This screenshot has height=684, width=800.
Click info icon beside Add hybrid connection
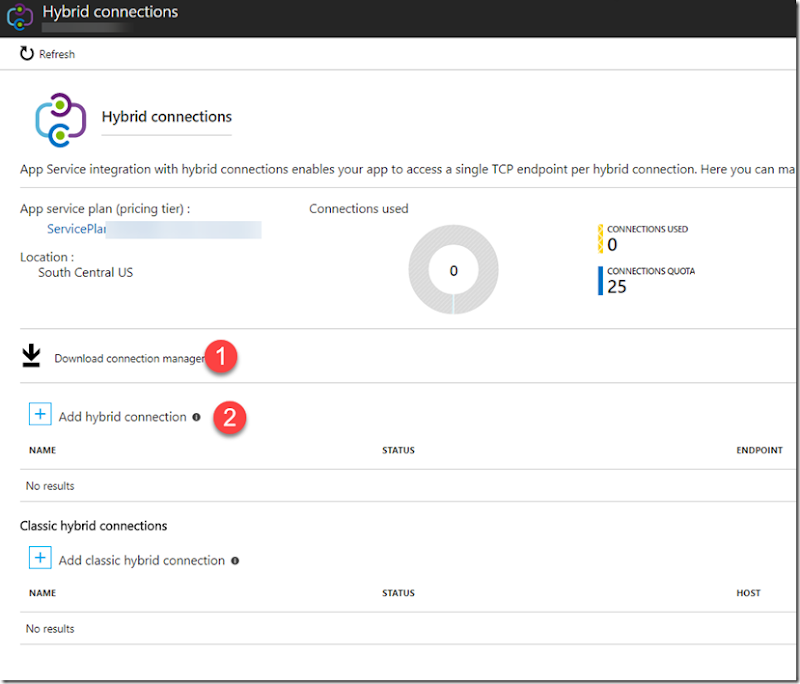point(196,417)
